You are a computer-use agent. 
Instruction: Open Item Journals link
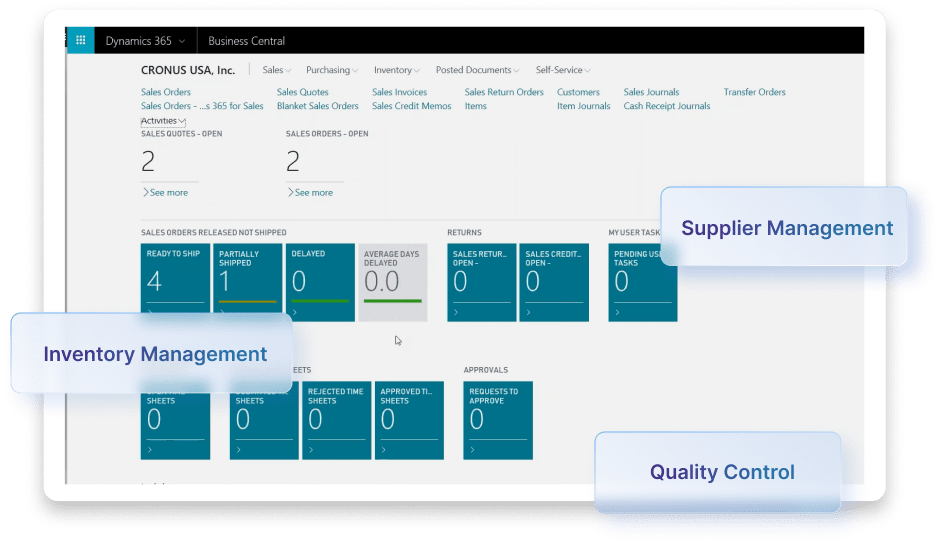point(584,106)
